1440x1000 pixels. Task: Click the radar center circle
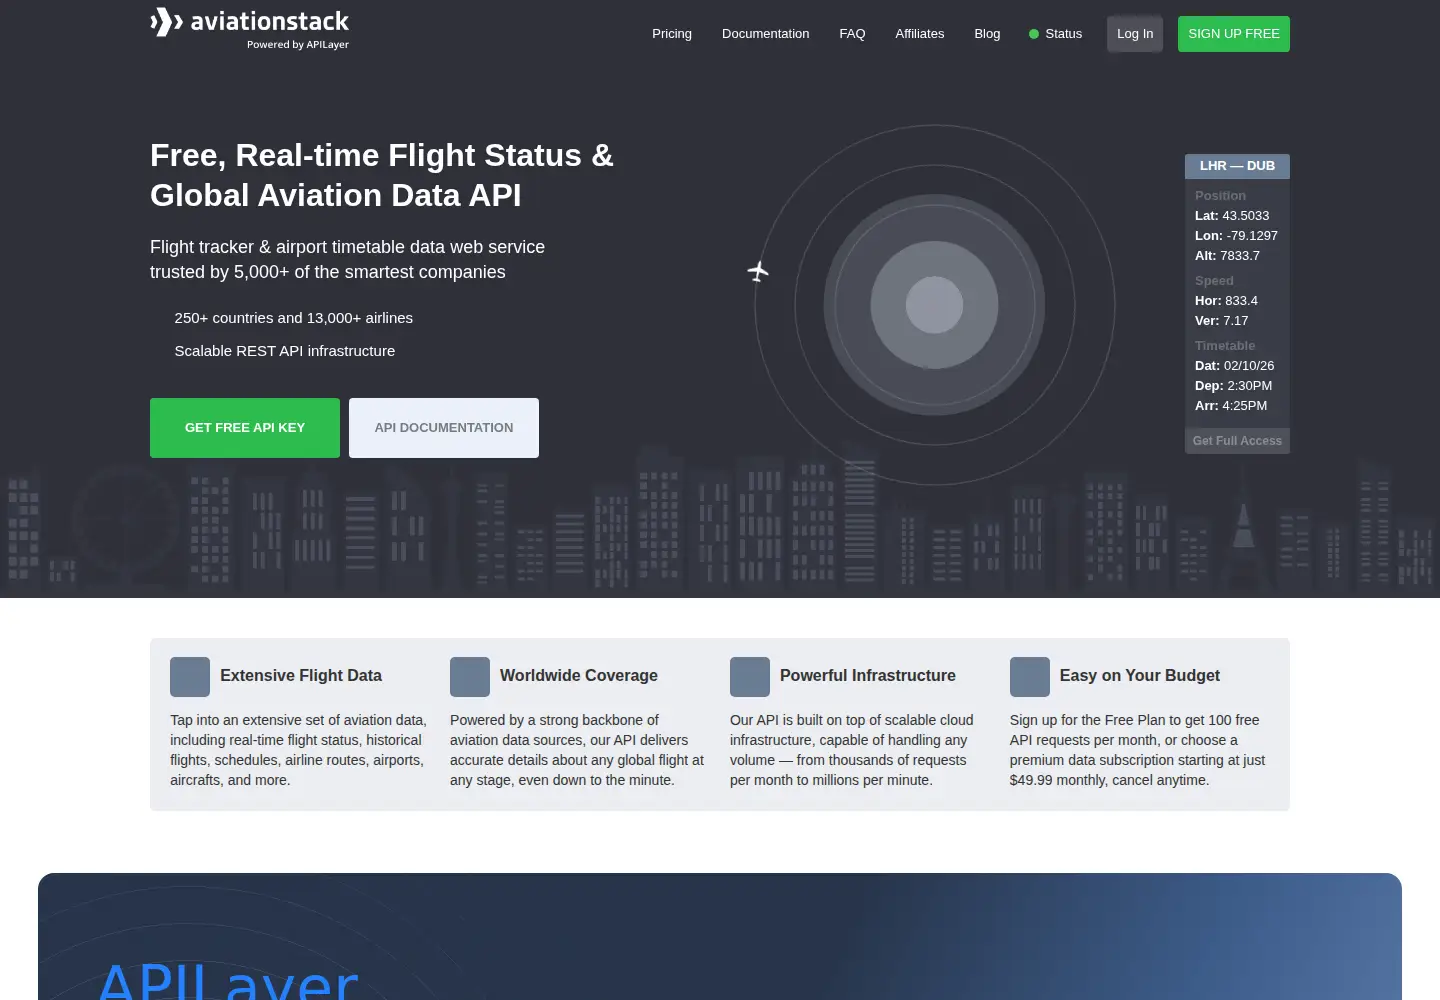point(934,305)
